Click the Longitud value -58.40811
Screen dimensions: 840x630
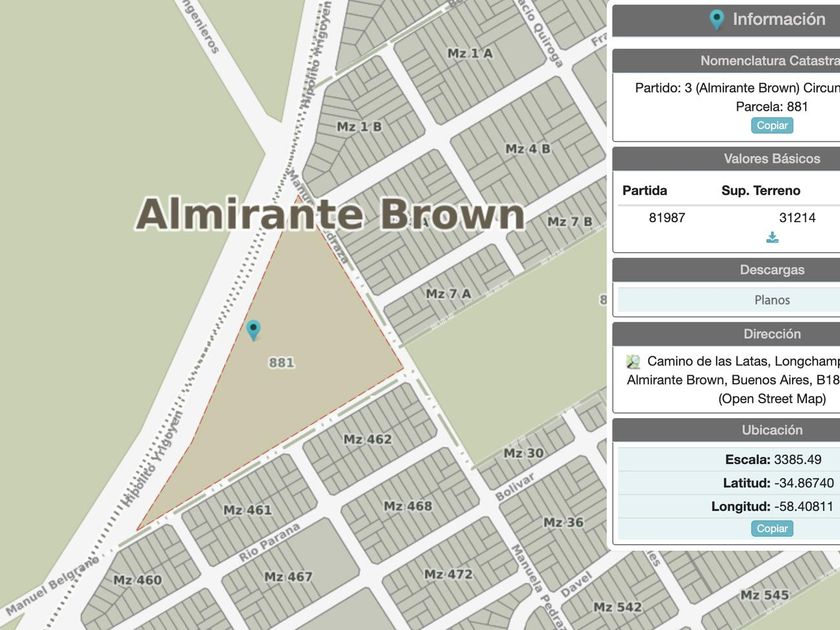804,506
